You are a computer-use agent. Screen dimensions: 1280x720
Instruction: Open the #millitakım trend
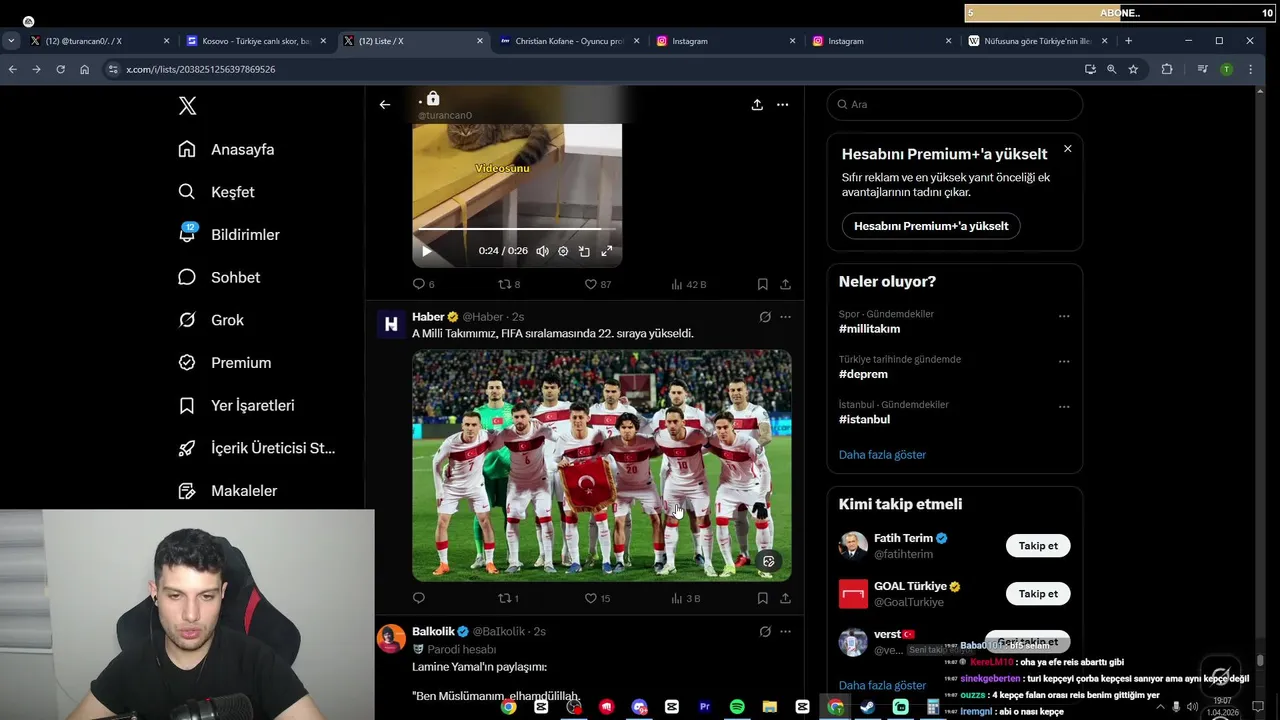click(x=870, y=328)
